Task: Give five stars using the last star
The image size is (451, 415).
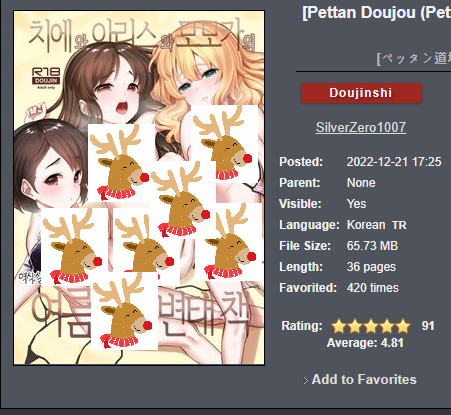Action: [x=403, y=326]
